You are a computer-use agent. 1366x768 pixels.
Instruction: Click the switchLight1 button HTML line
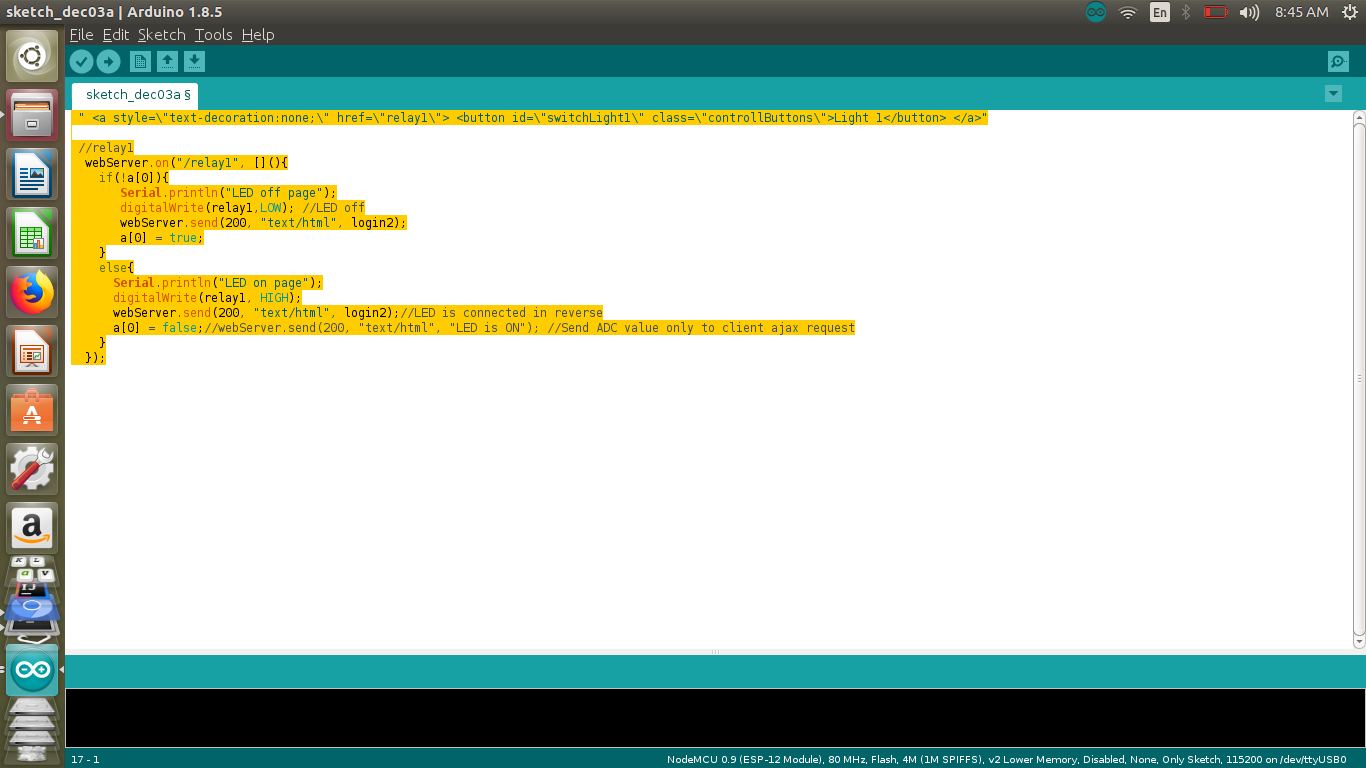point(533,117)
